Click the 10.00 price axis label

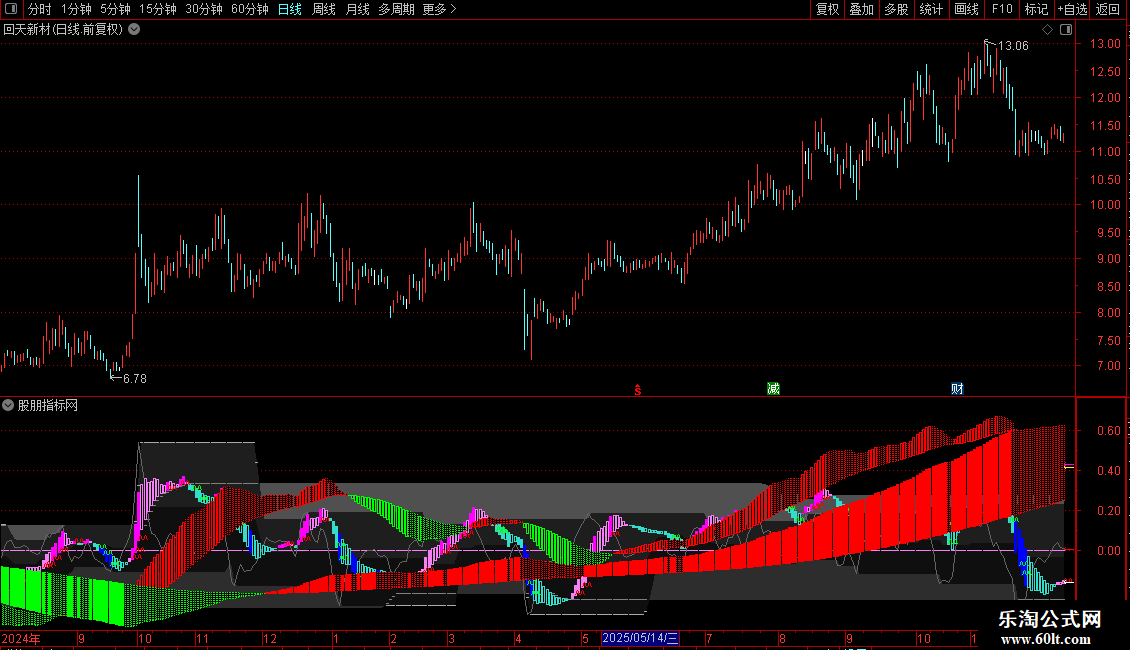coord(1105,205)
